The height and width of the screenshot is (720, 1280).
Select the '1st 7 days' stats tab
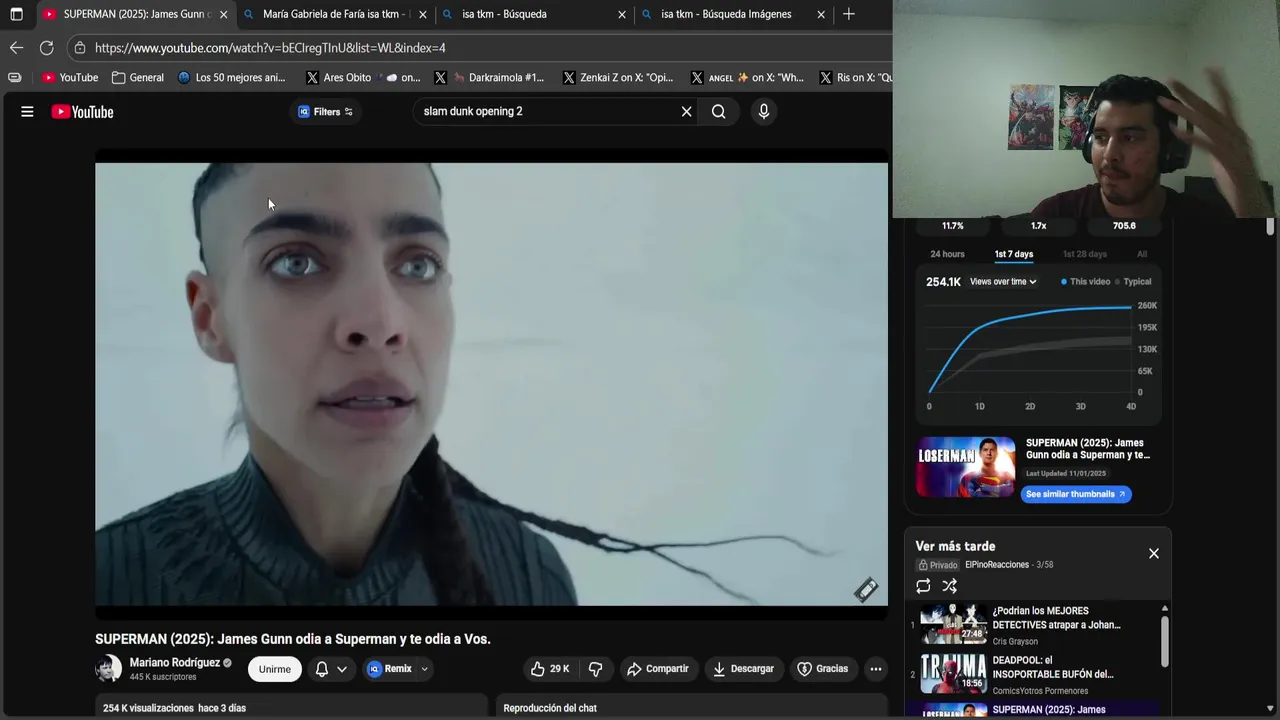pyautogui.click(x=1014, y=254)
